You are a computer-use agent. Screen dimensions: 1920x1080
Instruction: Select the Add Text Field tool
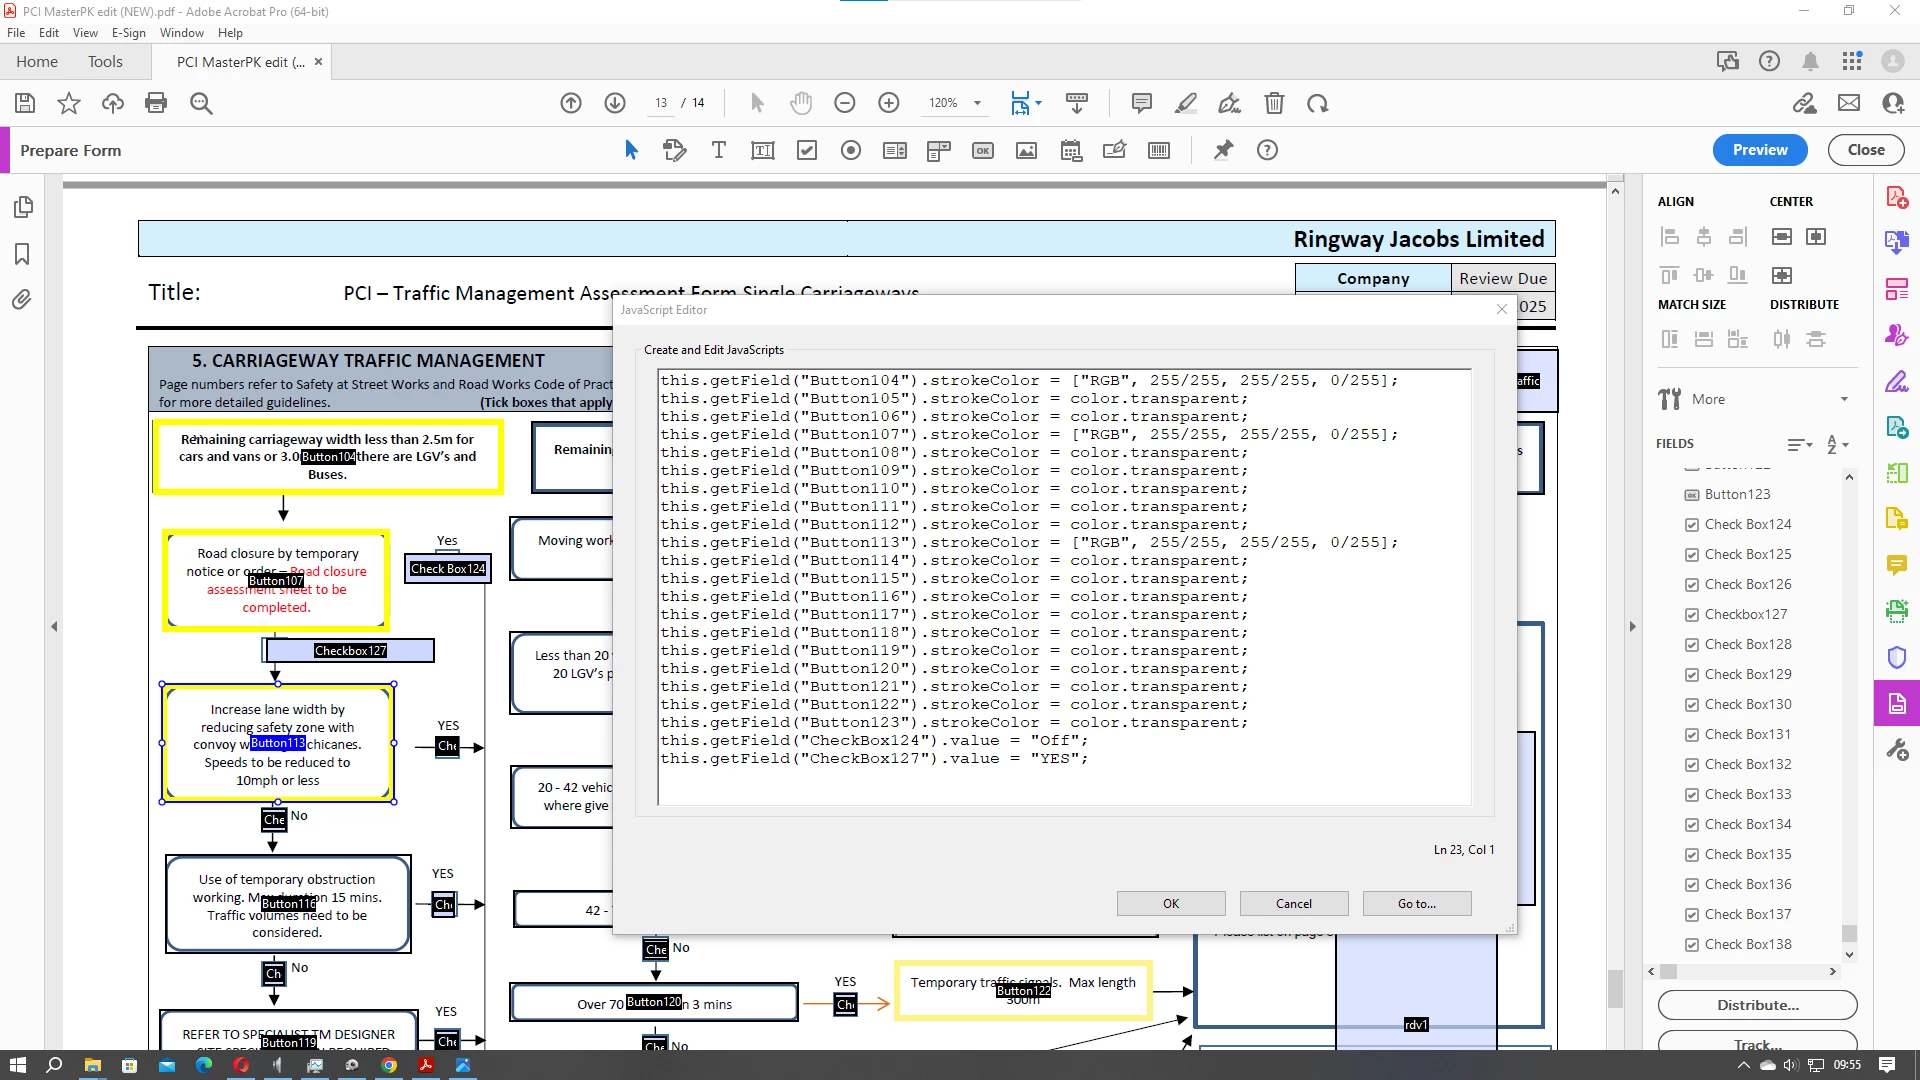click(x=762, y=150)
